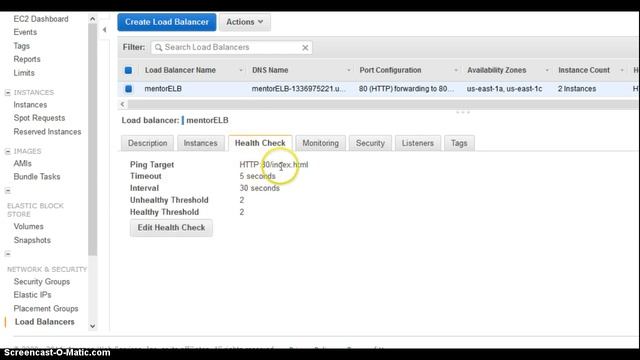Open DNS Name column sort arrow
Image resolution: width=640 pixels, height=360 pixels.
click(349, 71)
